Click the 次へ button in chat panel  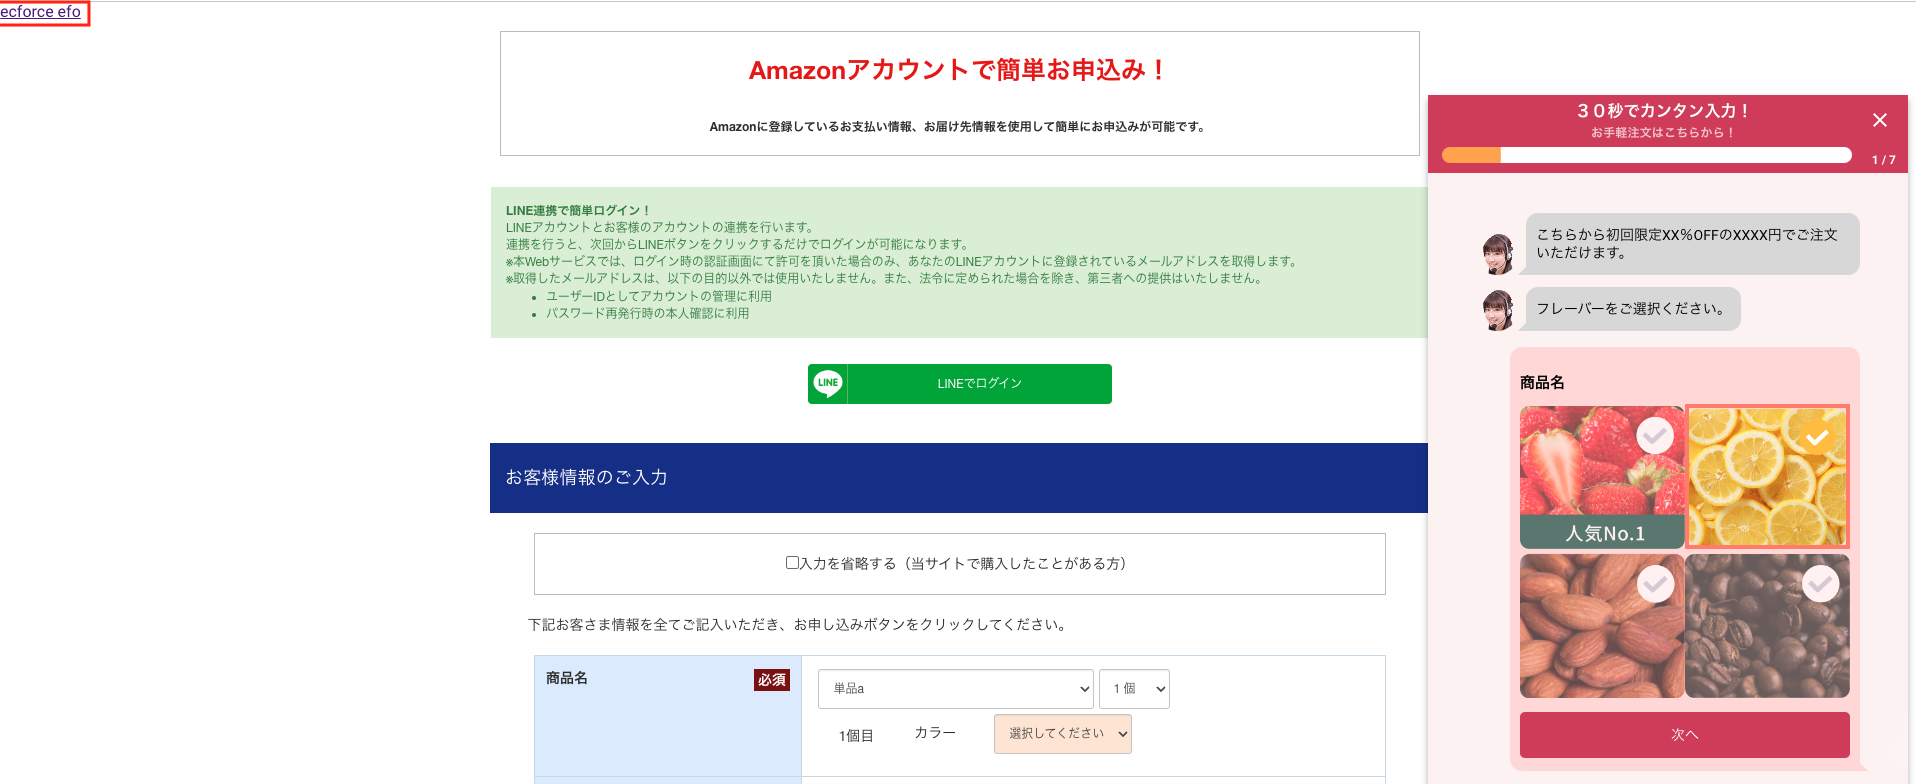(1685, 735)
